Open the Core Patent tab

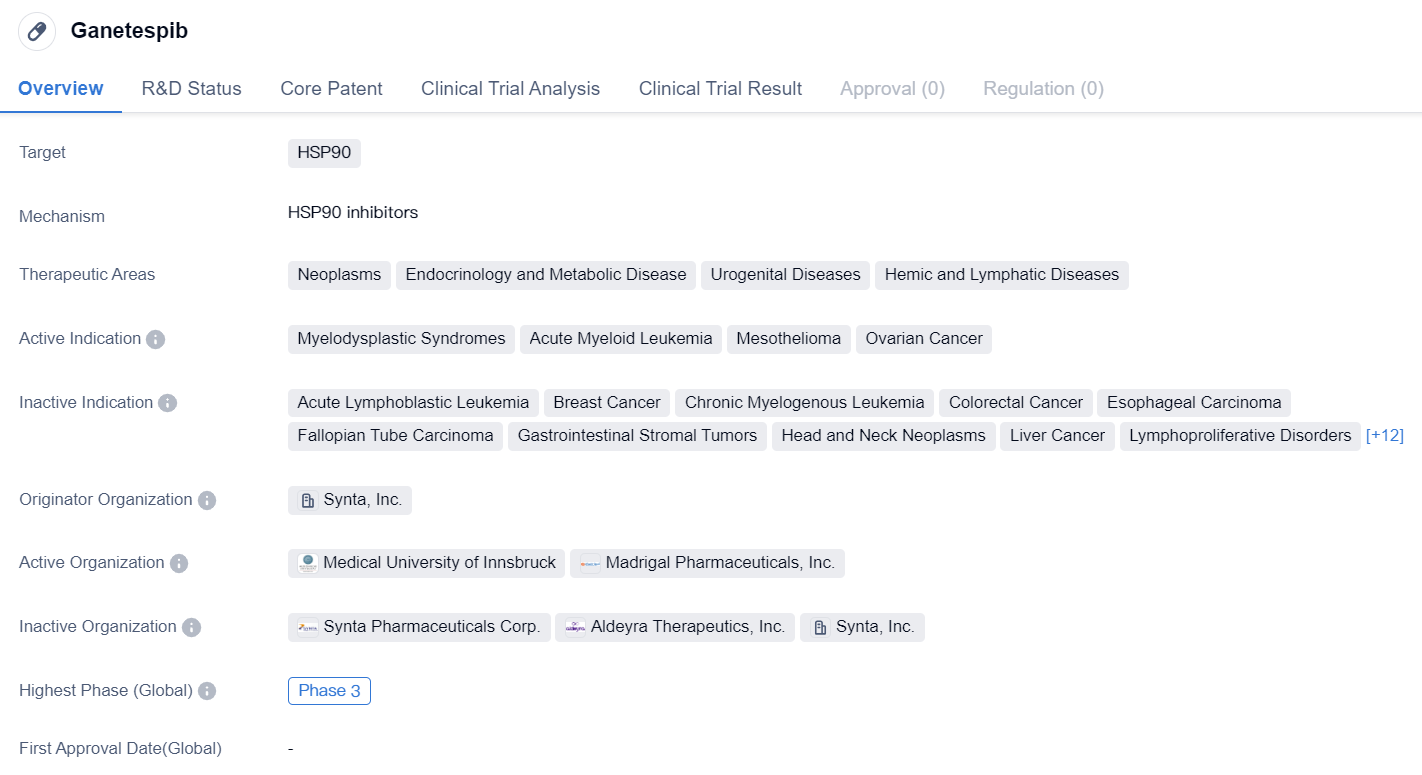pos(331,88)
